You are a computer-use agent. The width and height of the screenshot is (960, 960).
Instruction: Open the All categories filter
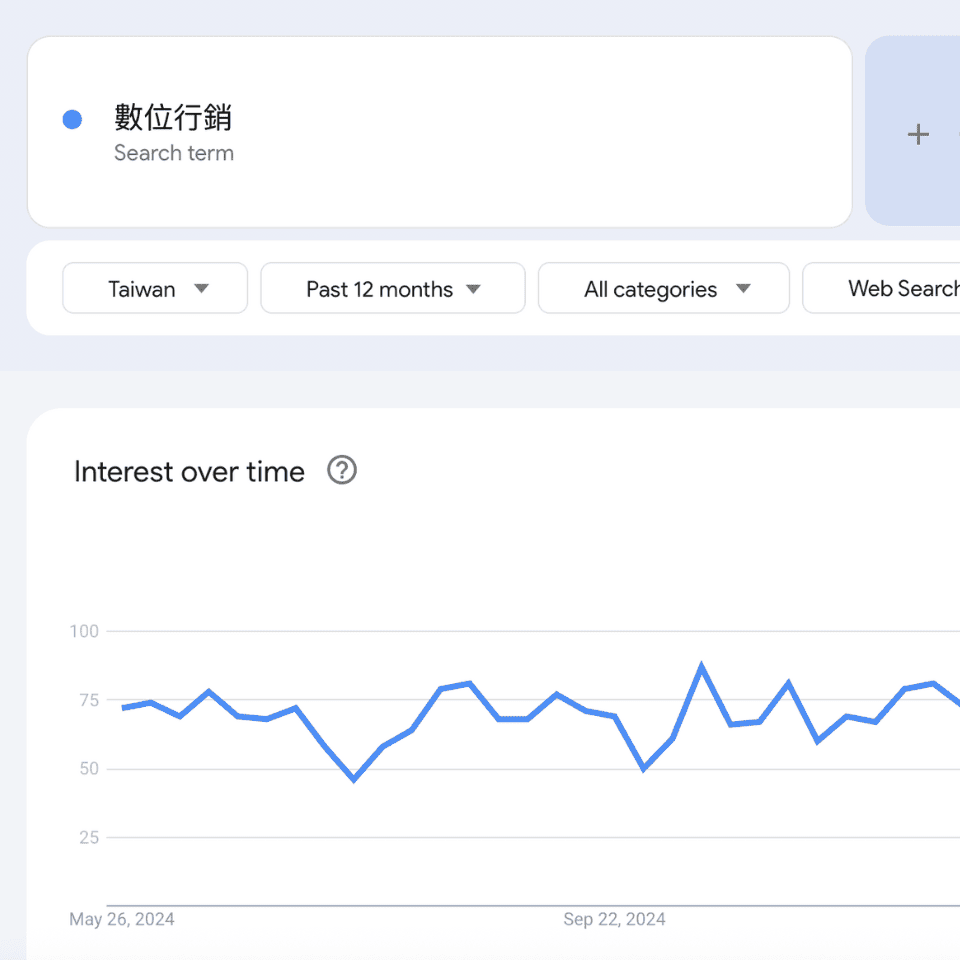663,288
